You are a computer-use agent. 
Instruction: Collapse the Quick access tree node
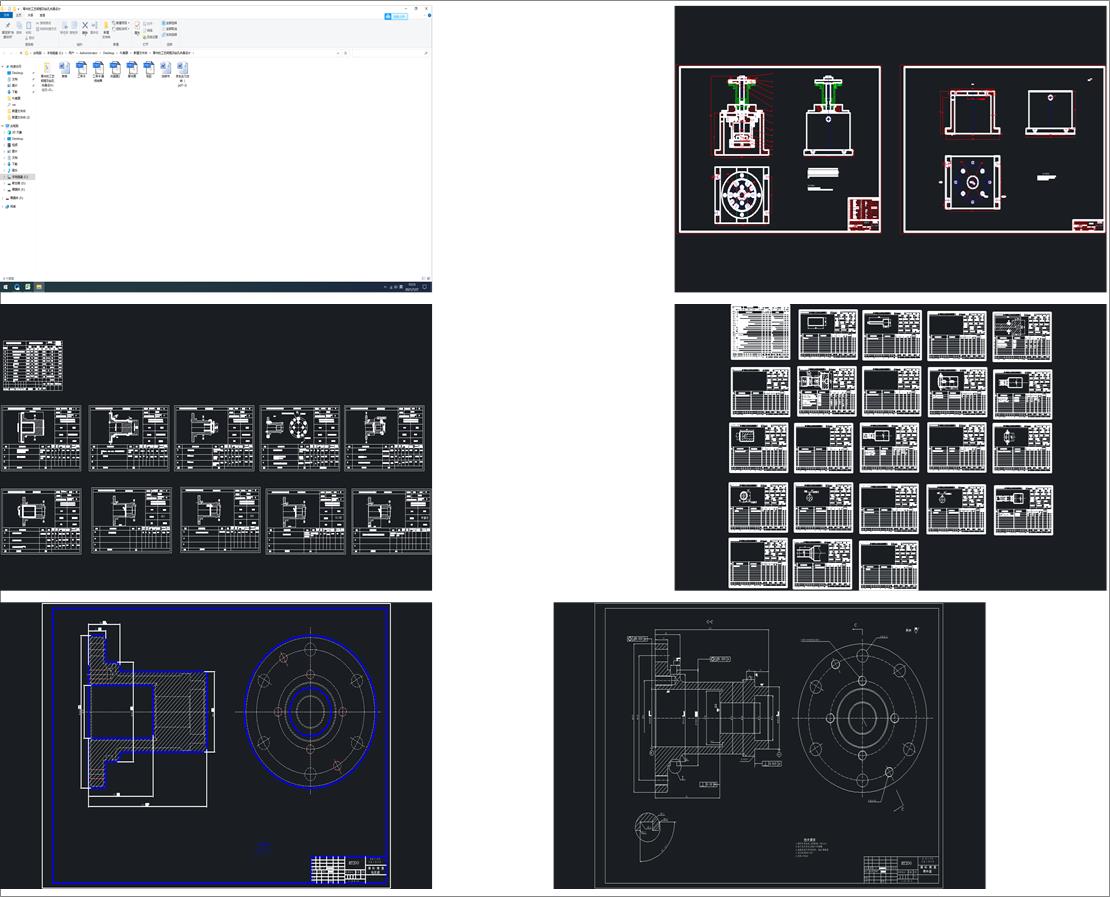3,67
